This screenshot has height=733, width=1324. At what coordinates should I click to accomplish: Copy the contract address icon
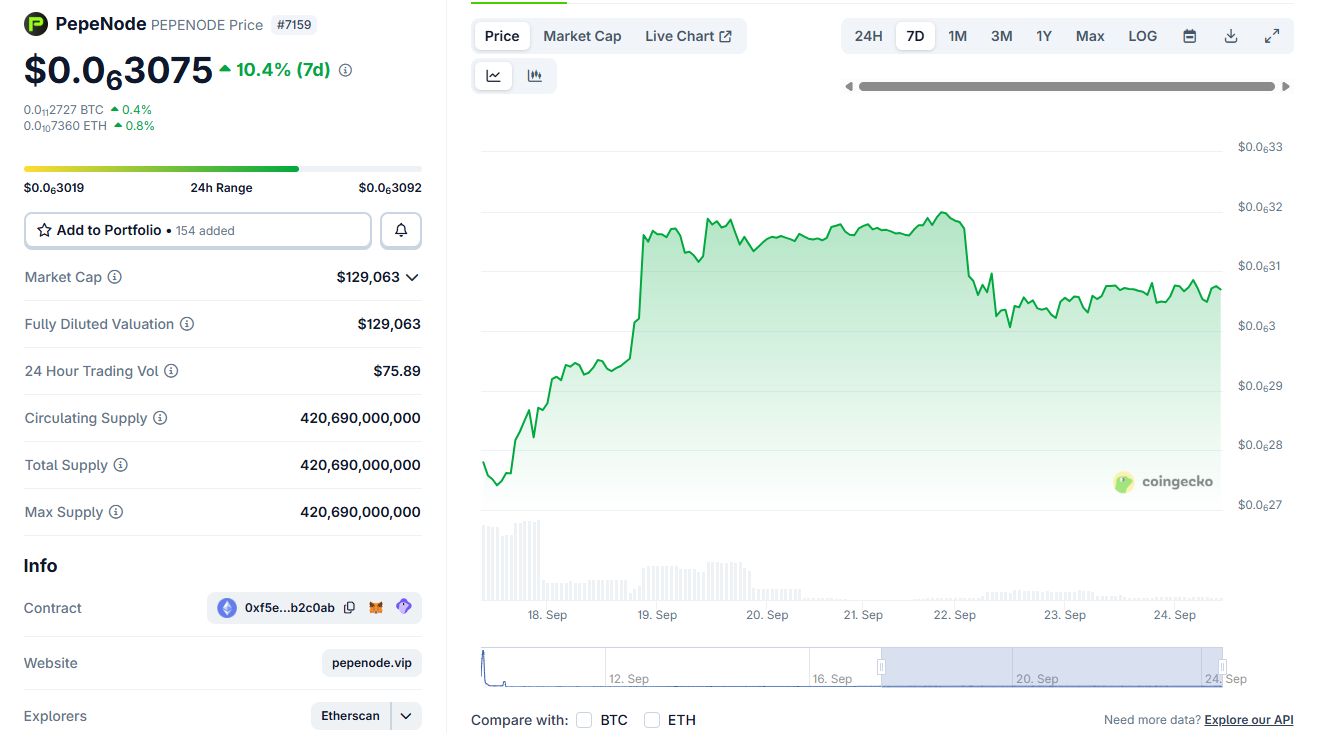pyautogui.click(x=349, y=607)
